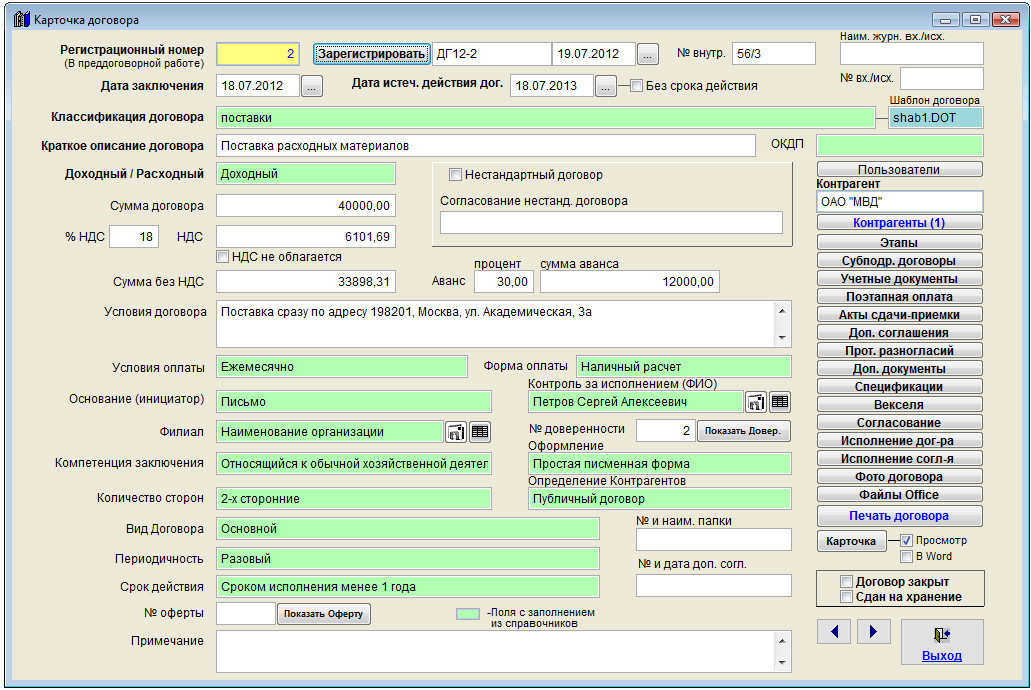1031x690 pixels.
Task: Click table icon next to Контроль за исполнением
Action: 780,402
